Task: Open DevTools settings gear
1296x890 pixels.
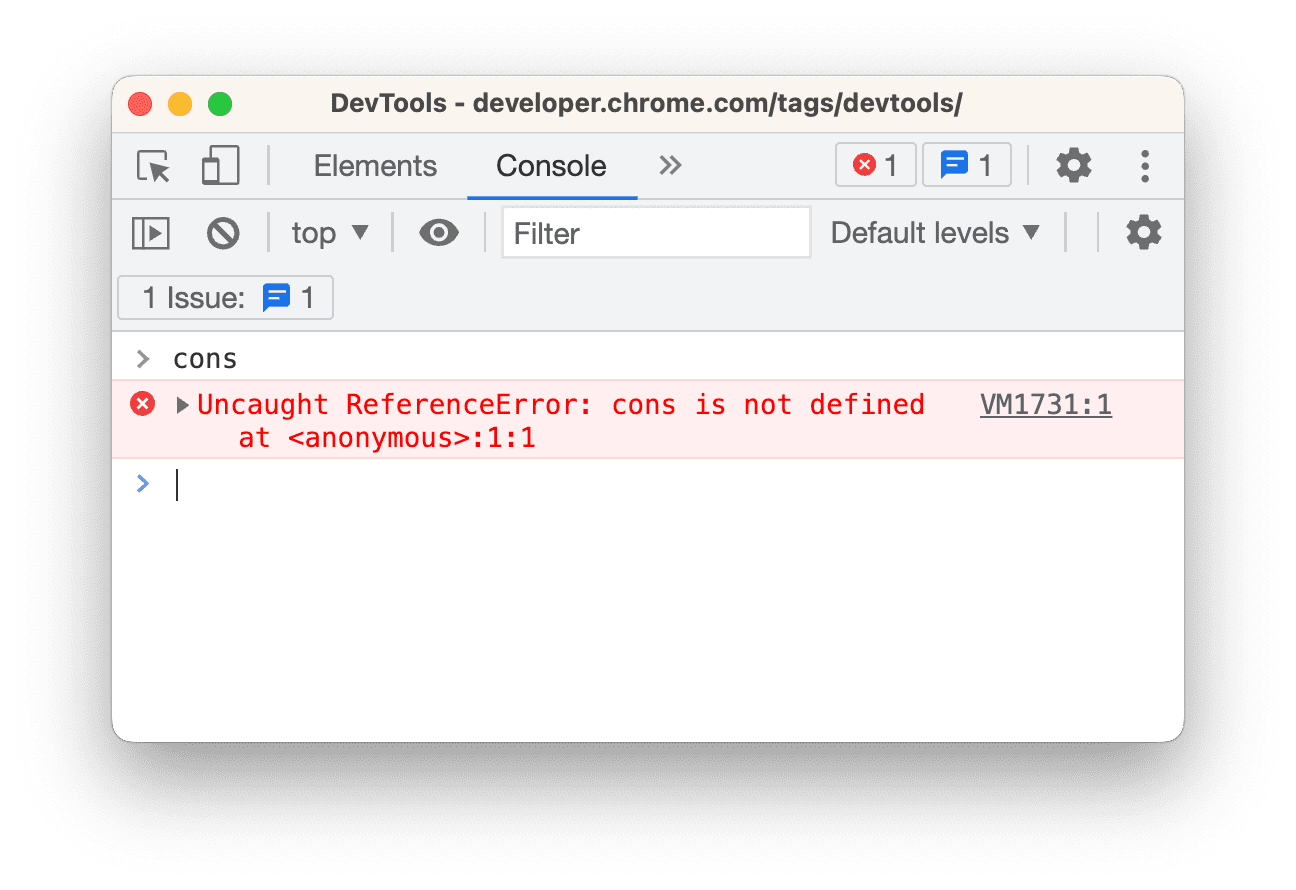Action: 1074,166
